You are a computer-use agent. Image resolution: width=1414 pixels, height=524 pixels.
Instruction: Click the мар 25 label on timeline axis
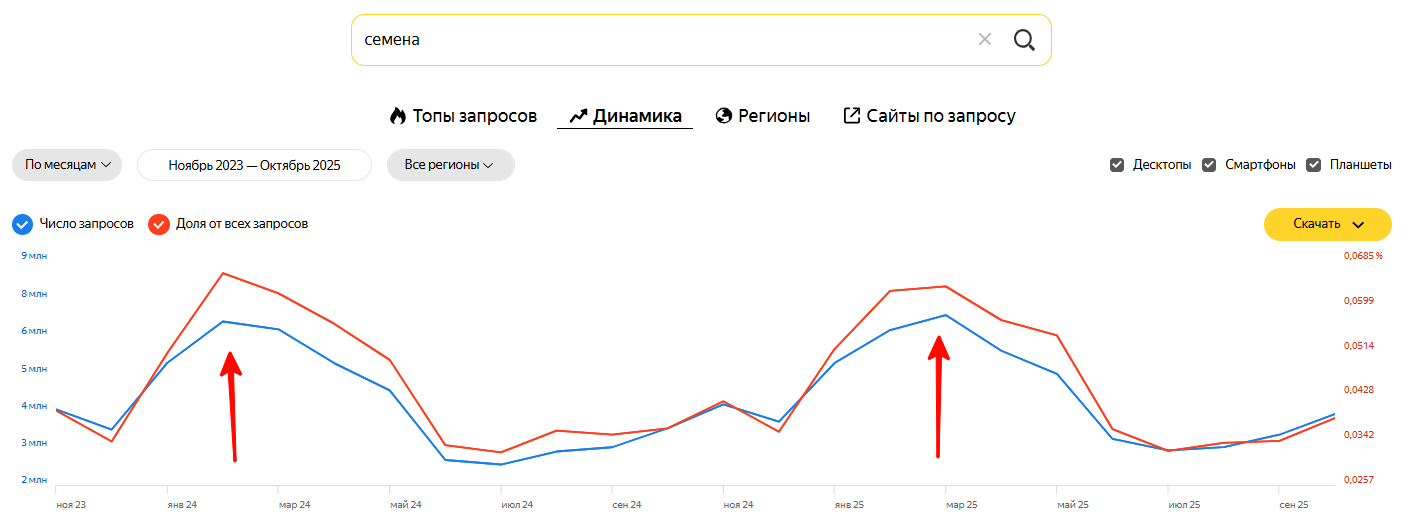pos(962,505)
